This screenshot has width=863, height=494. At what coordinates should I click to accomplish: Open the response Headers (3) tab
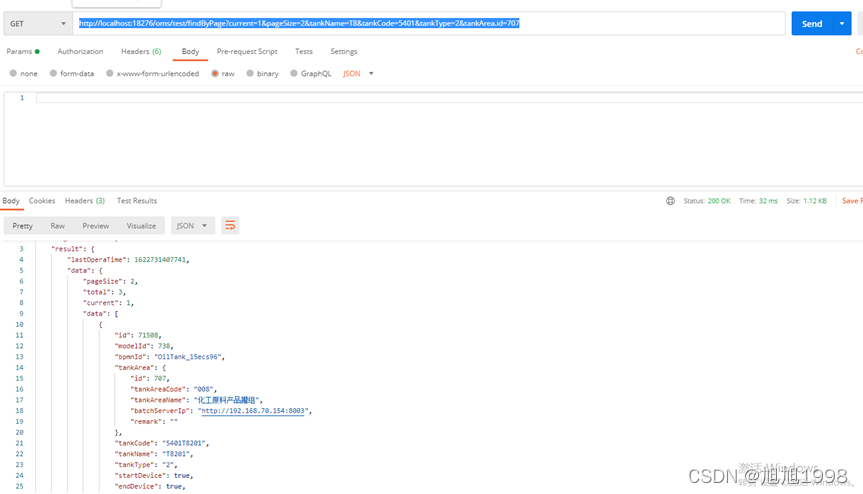point(85,201)
